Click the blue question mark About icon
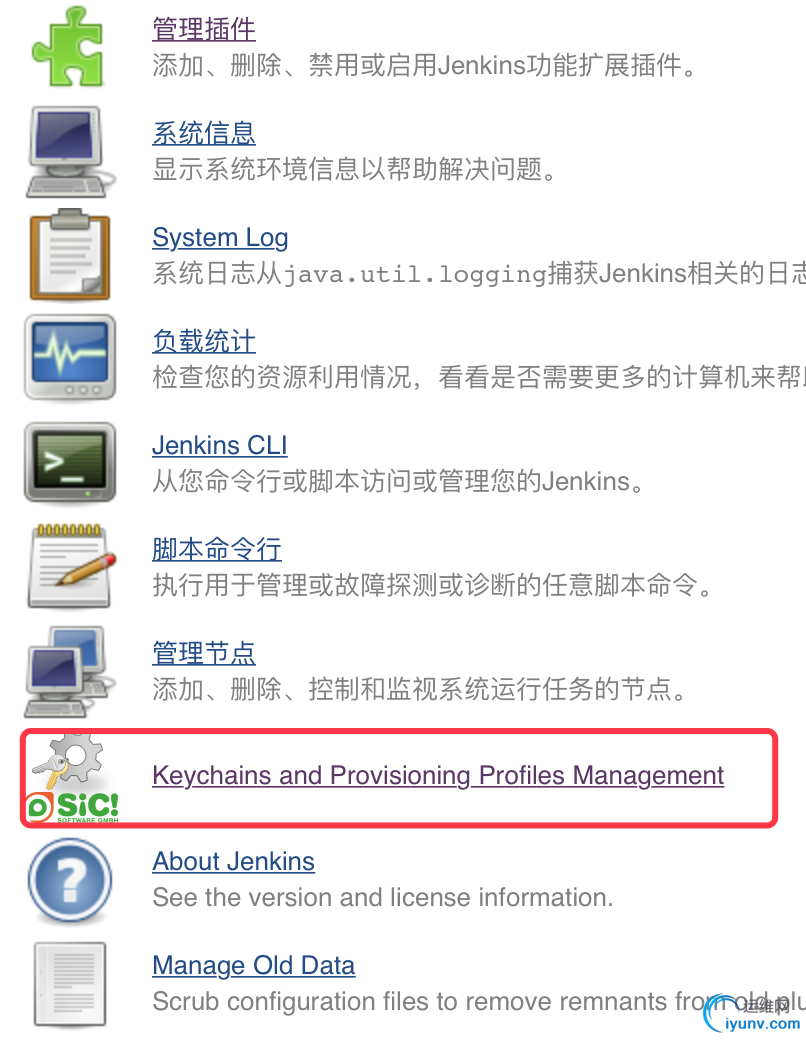 point(70,881)
